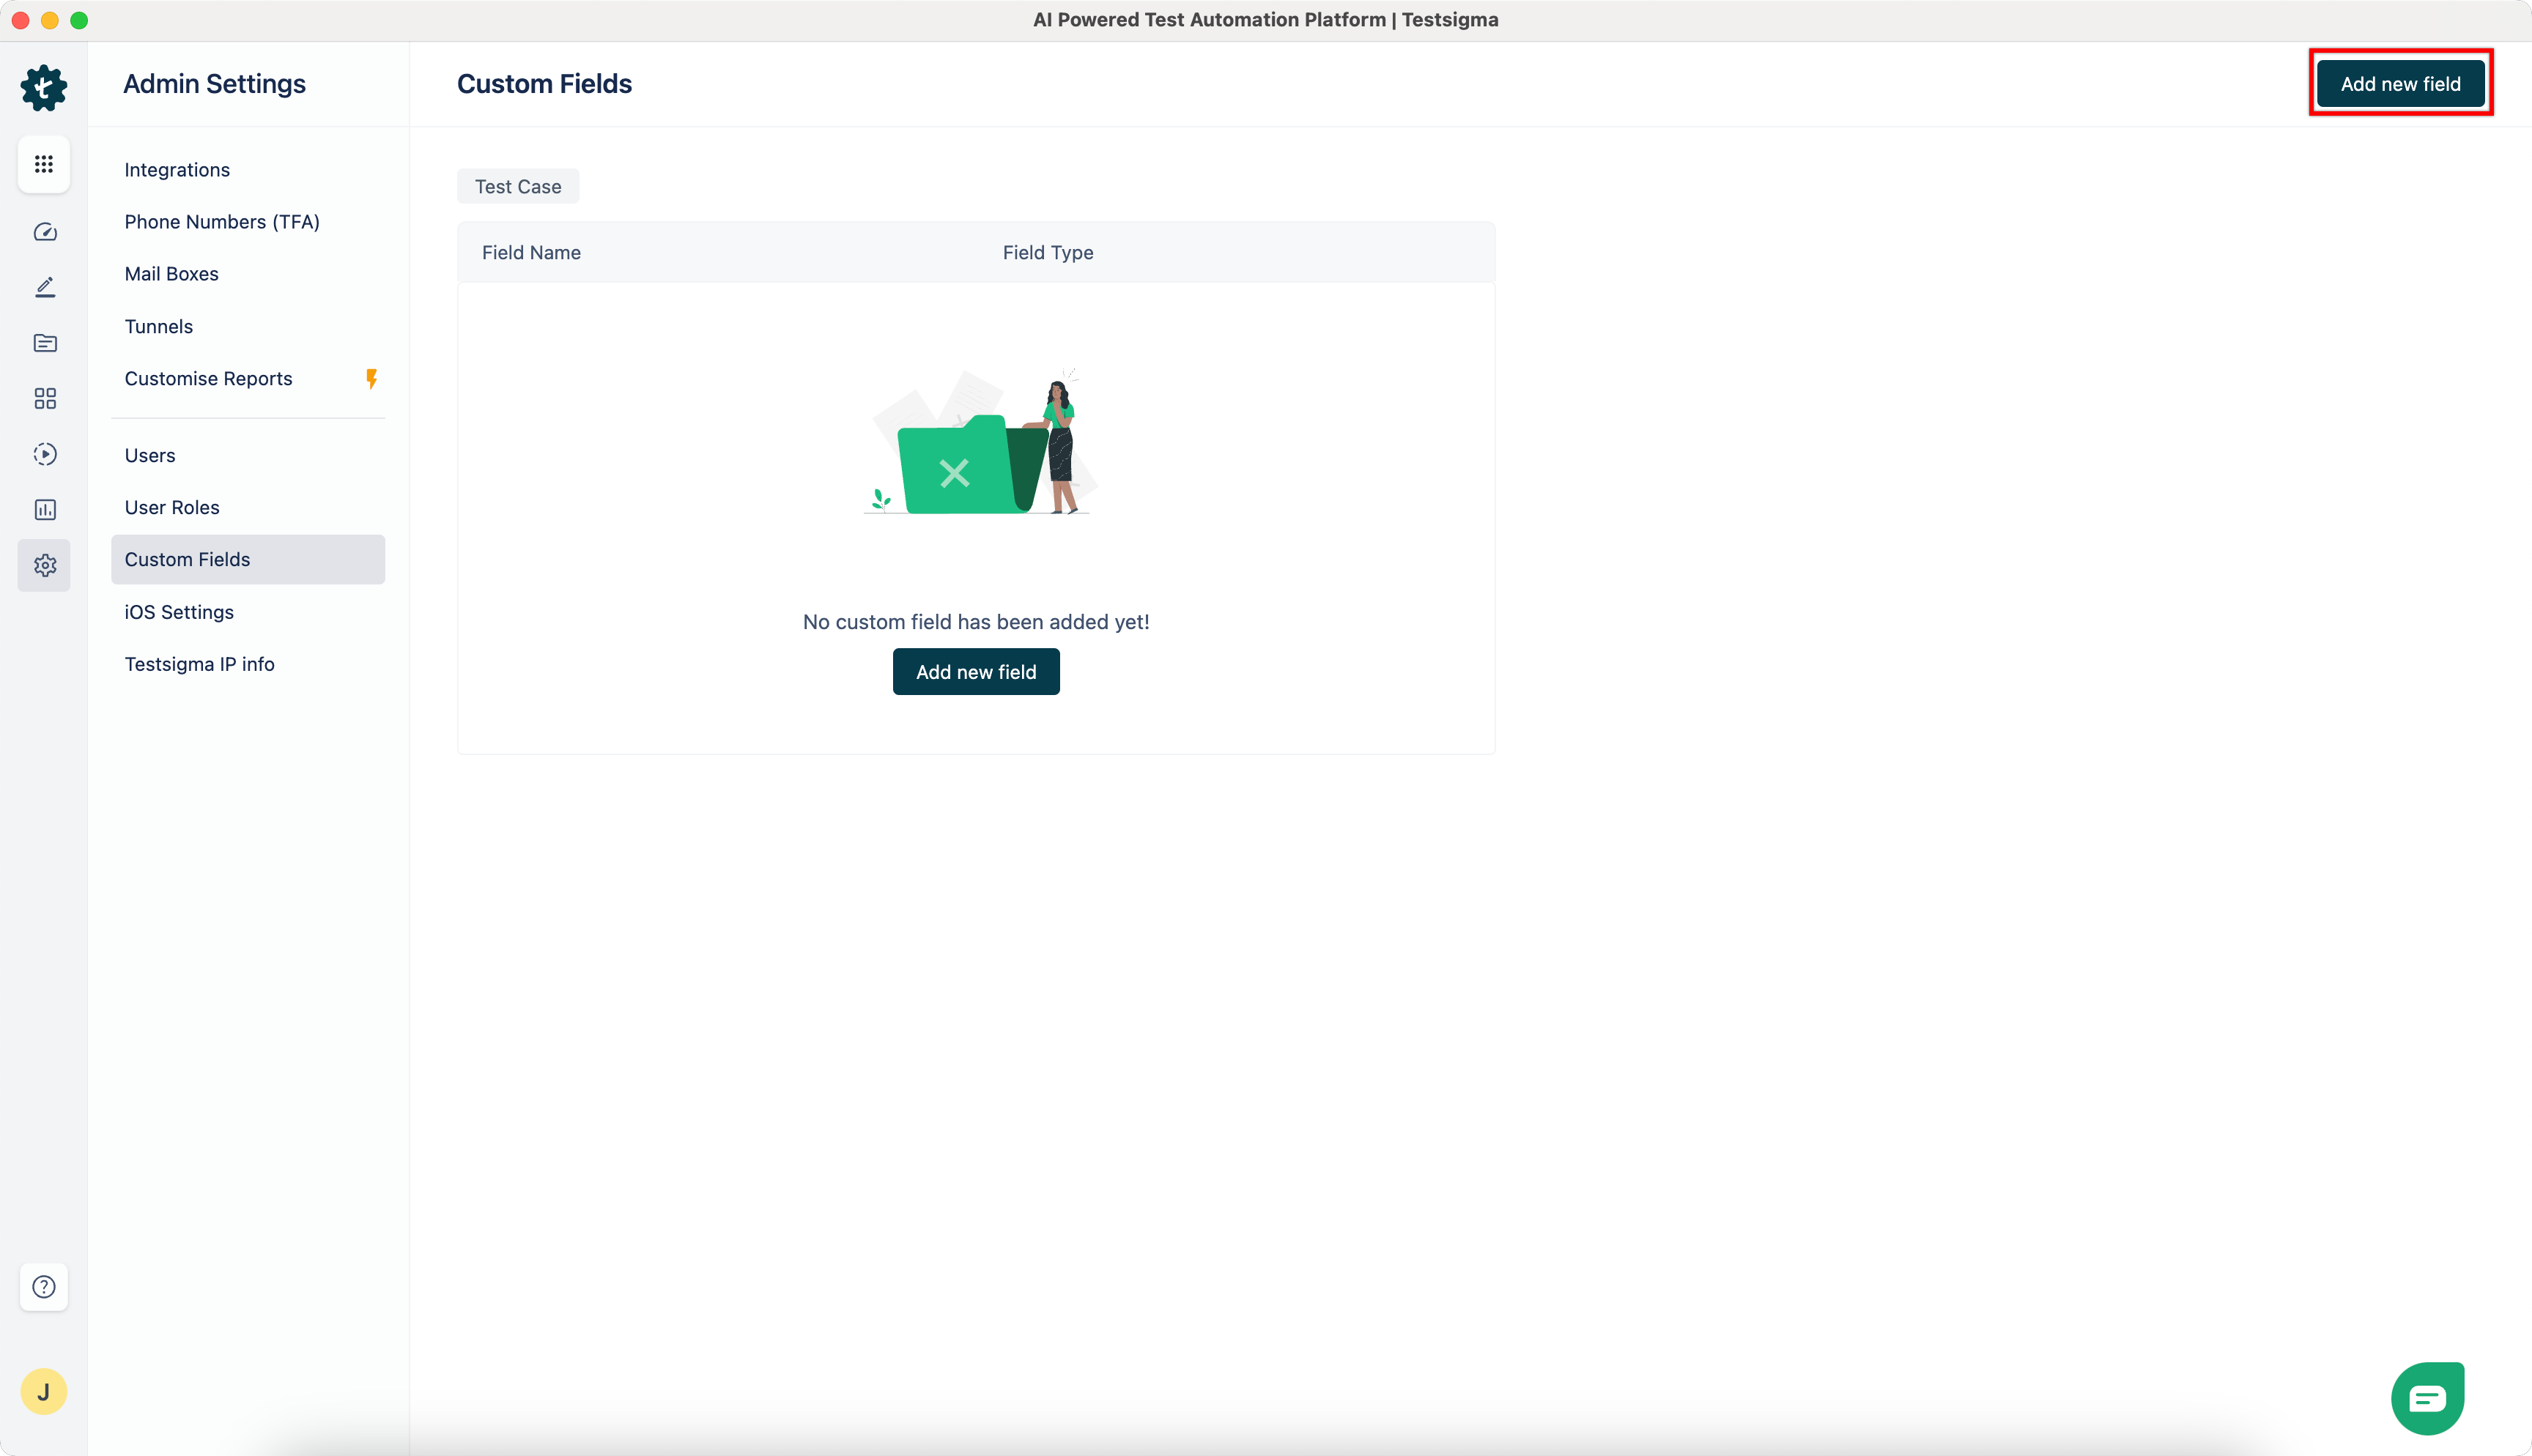
Task: Open Integrations in Admin Settings
Action: [x=177, y=170]
